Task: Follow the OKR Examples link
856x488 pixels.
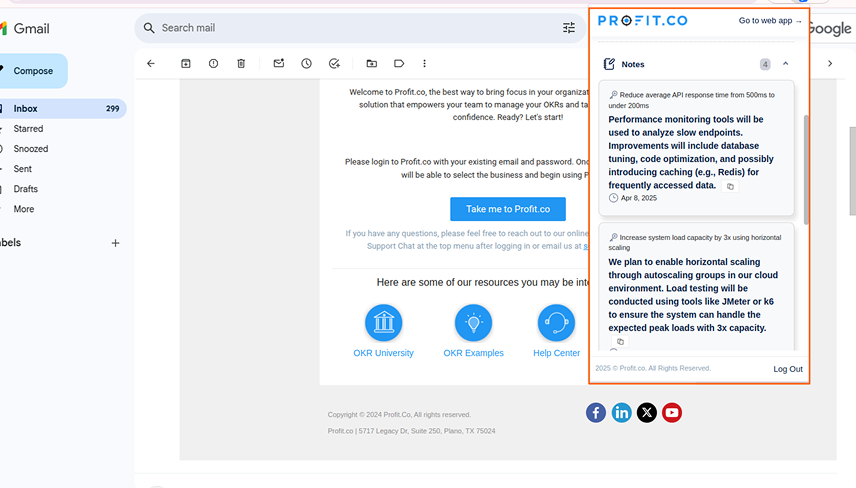Action: [x=473, y=353]
